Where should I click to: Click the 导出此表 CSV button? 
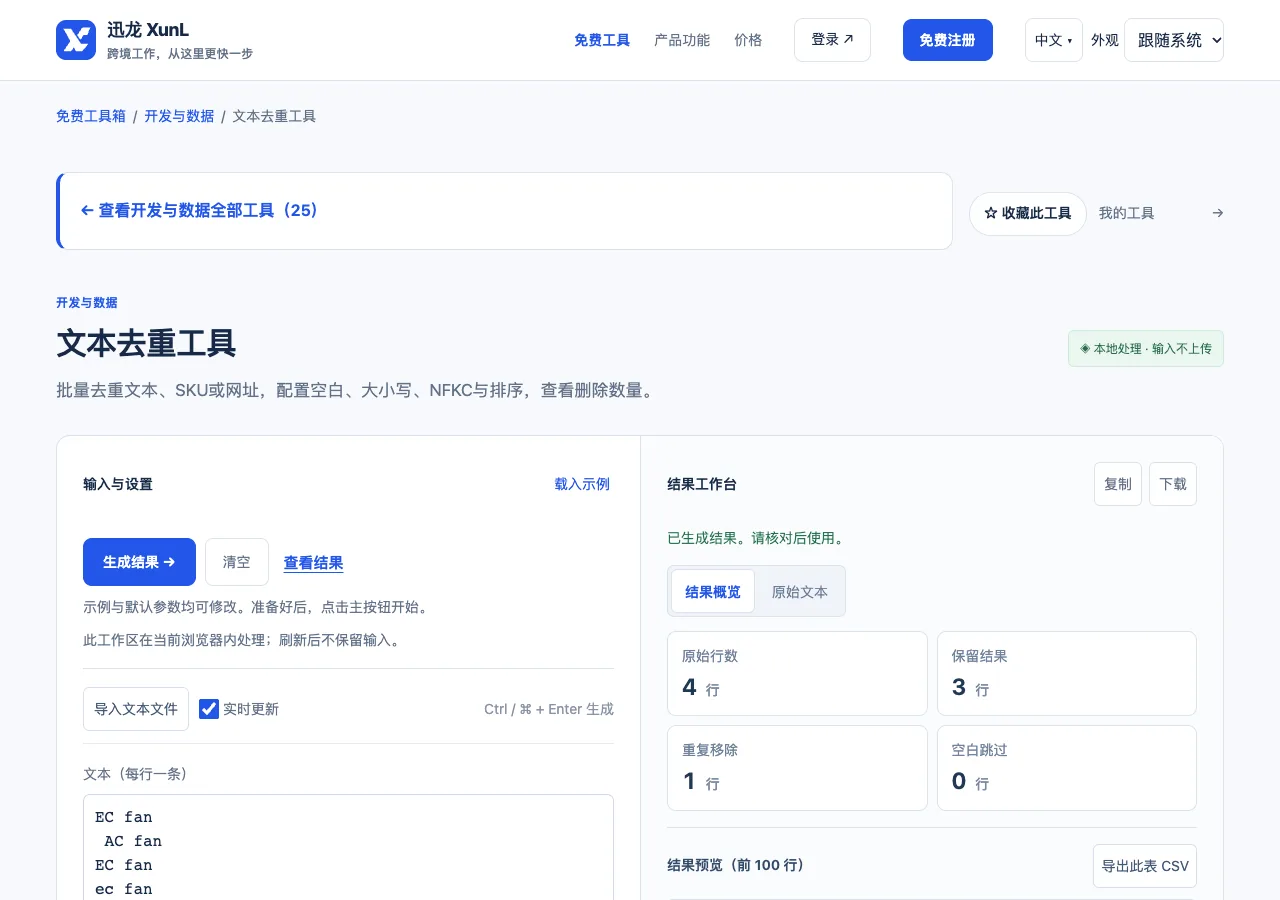(1145, 866)
